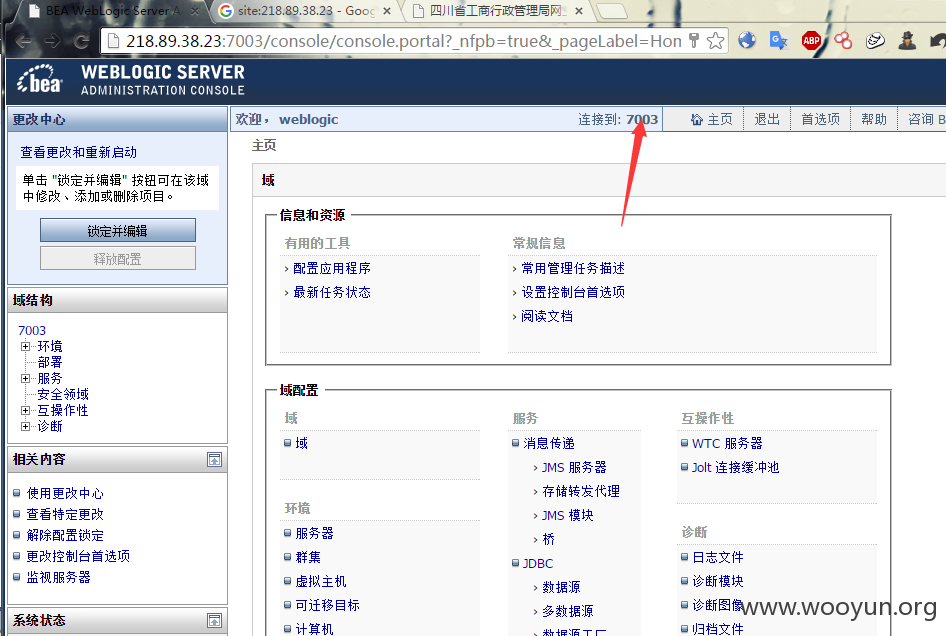Click the 锁定并编辑 button
The image size is (946, 636).
tap(118, 231)
